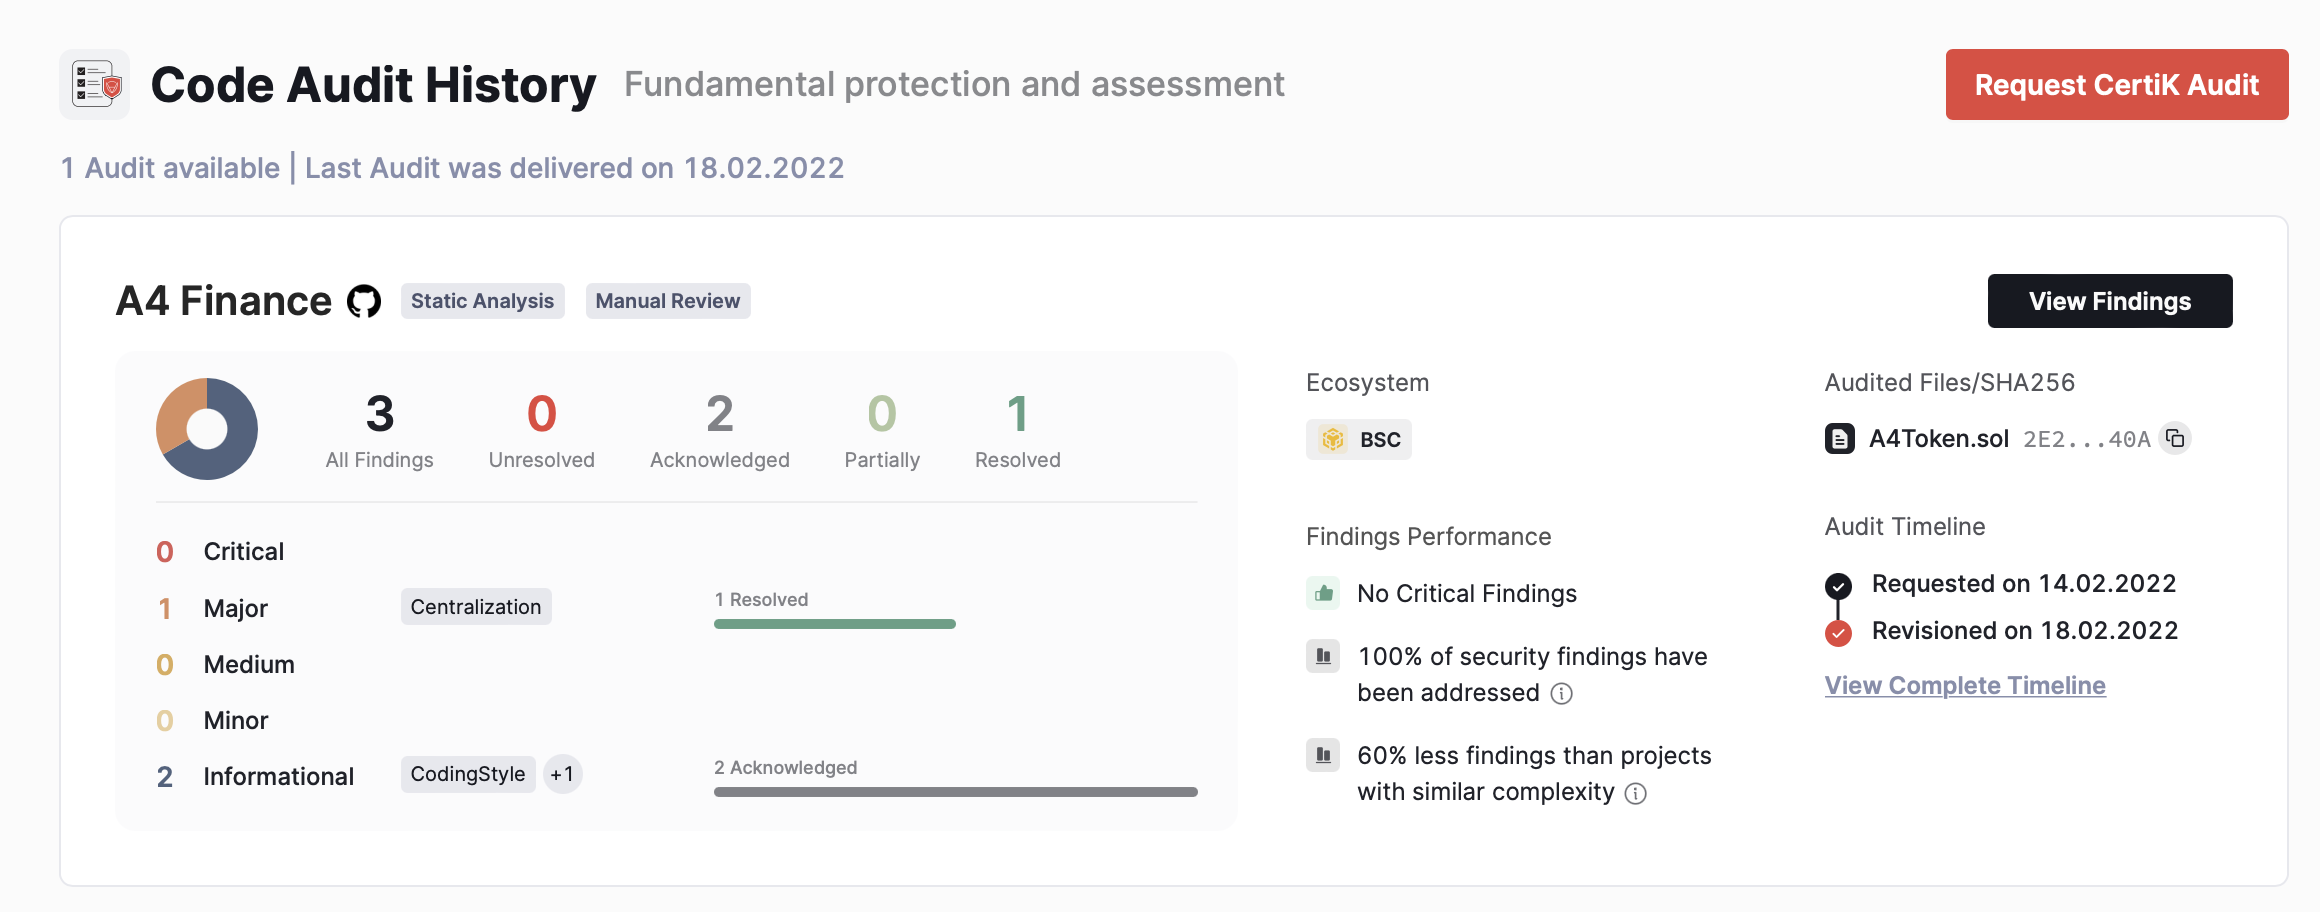Viewport: 2320px width, 912px height.
Task: Click the A4Token.sol file icon
Action: 1840,439
